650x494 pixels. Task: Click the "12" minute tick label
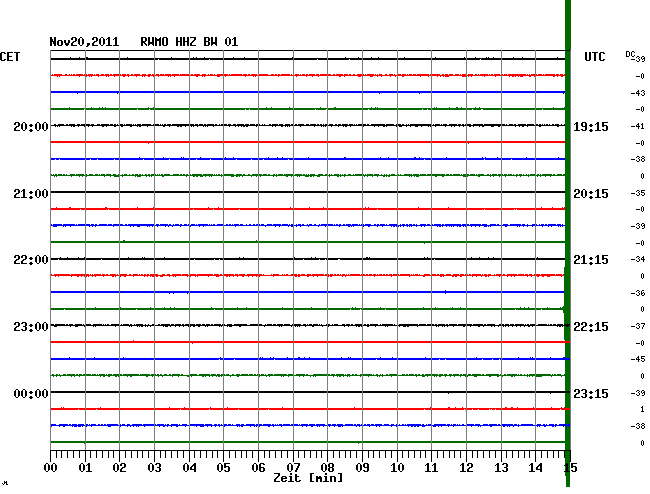coord(466,468)
